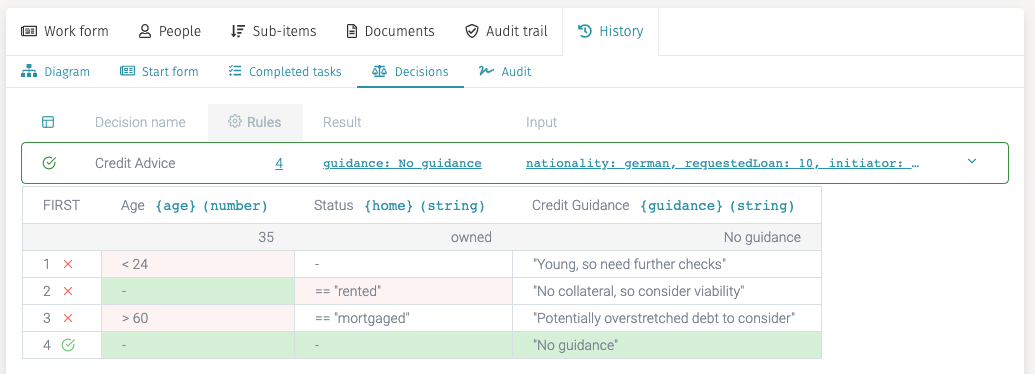The height and width of the screenshot is (374, 1035).
Task: Open the Audit sub-tab
Action: point(505,71)
